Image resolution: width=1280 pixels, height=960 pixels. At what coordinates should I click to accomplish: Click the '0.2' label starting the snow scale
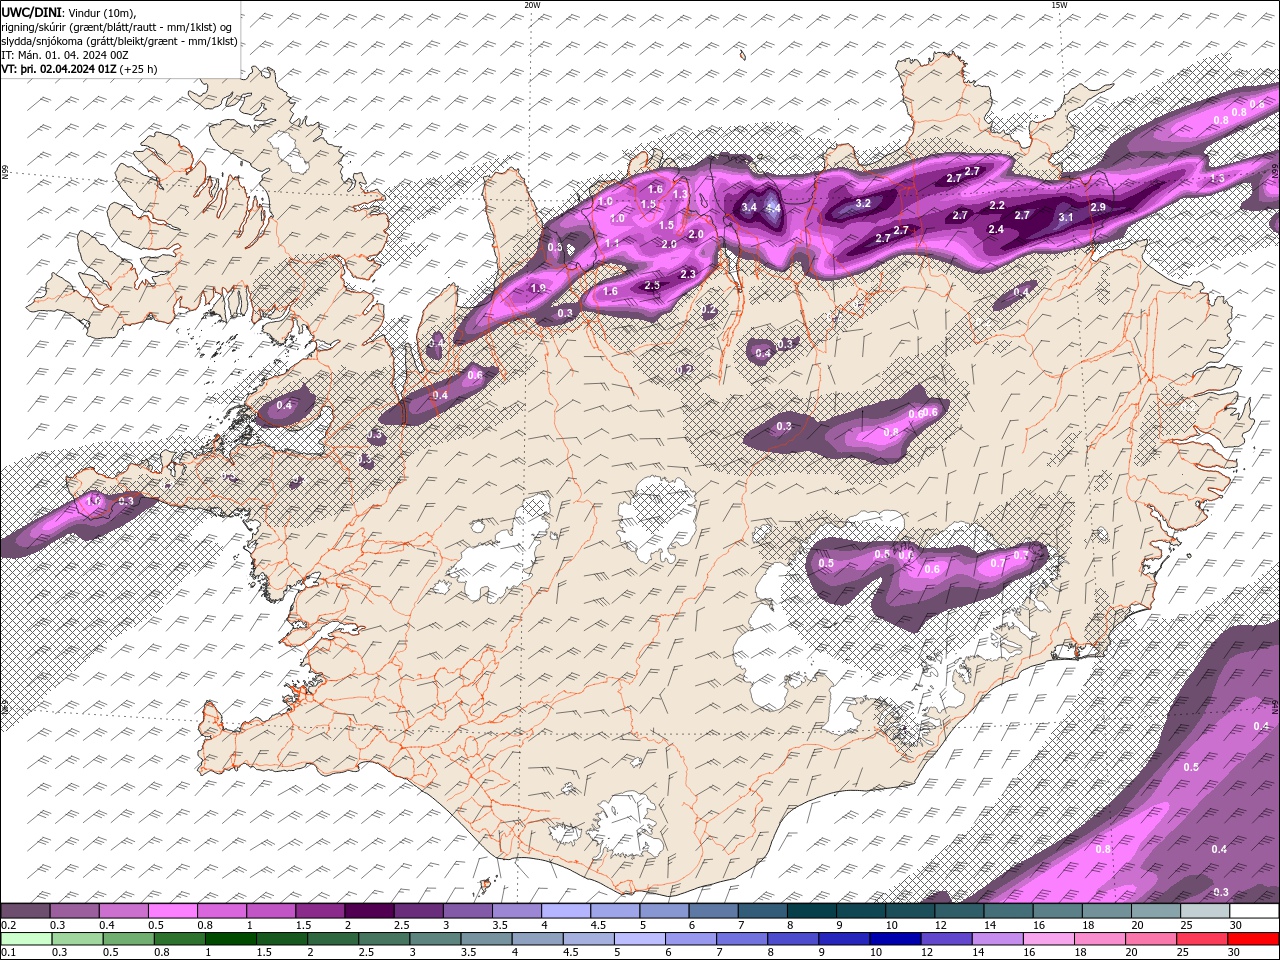(7, 925)
